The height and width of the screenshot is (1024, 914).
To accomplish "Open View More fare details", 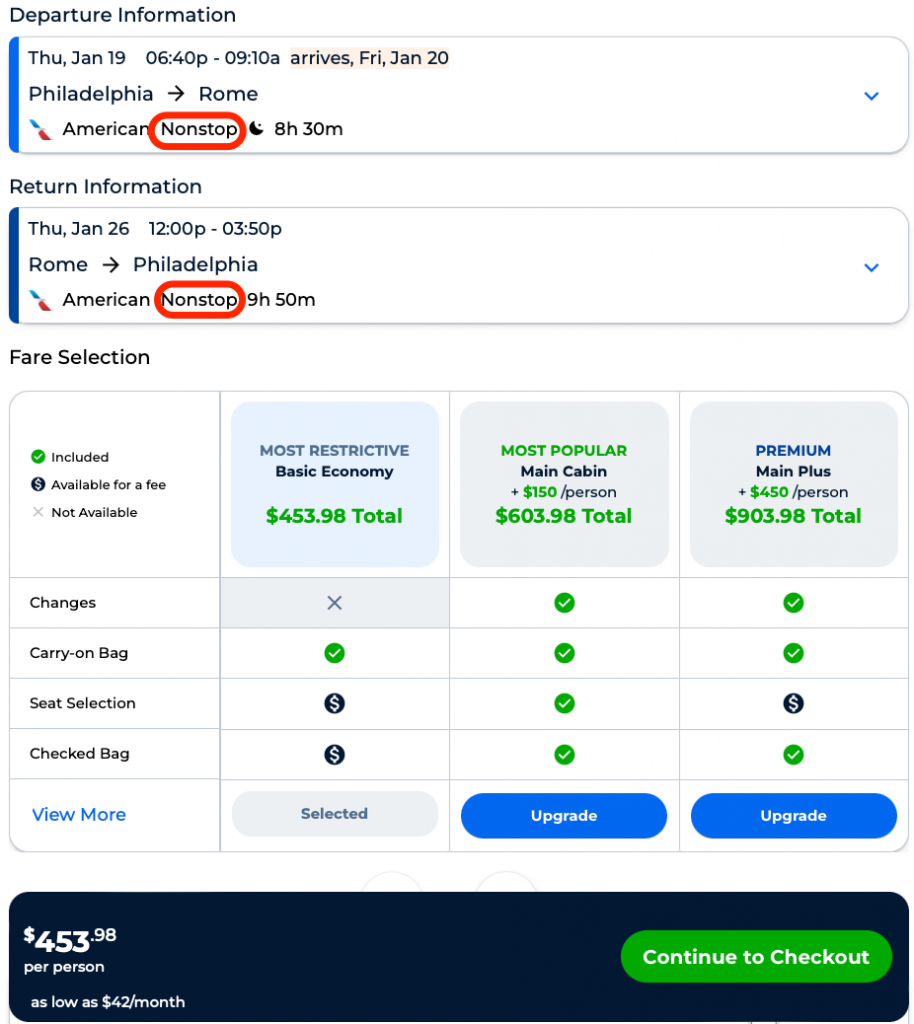I will pyautogui.click(x=79, y=815).
